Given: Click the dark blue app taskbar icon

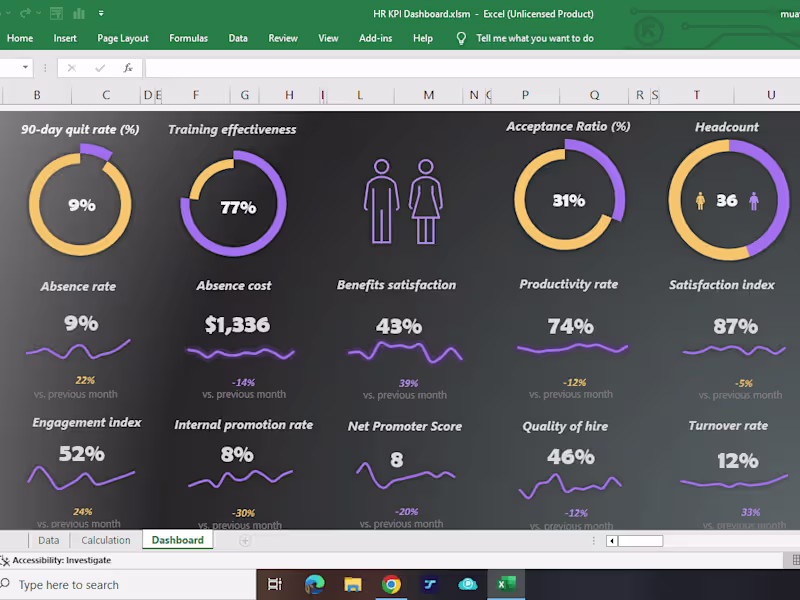Looking at the screenshot, I should (430, 584).
